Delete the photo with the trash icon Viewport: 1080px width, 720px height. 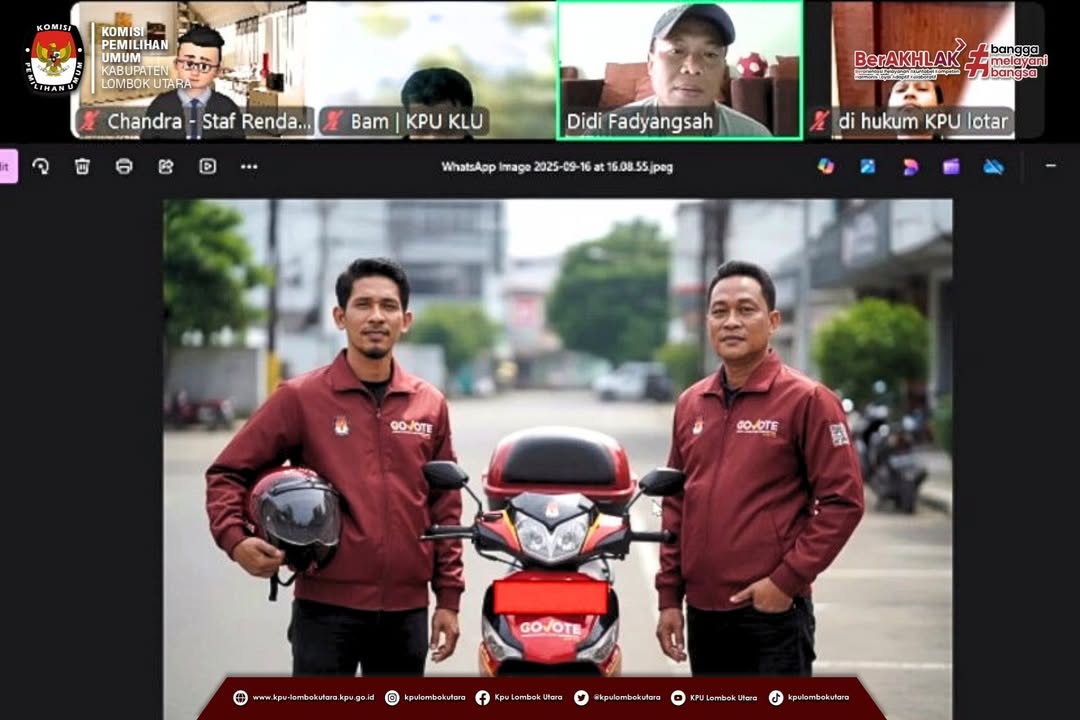click(82, 166)
